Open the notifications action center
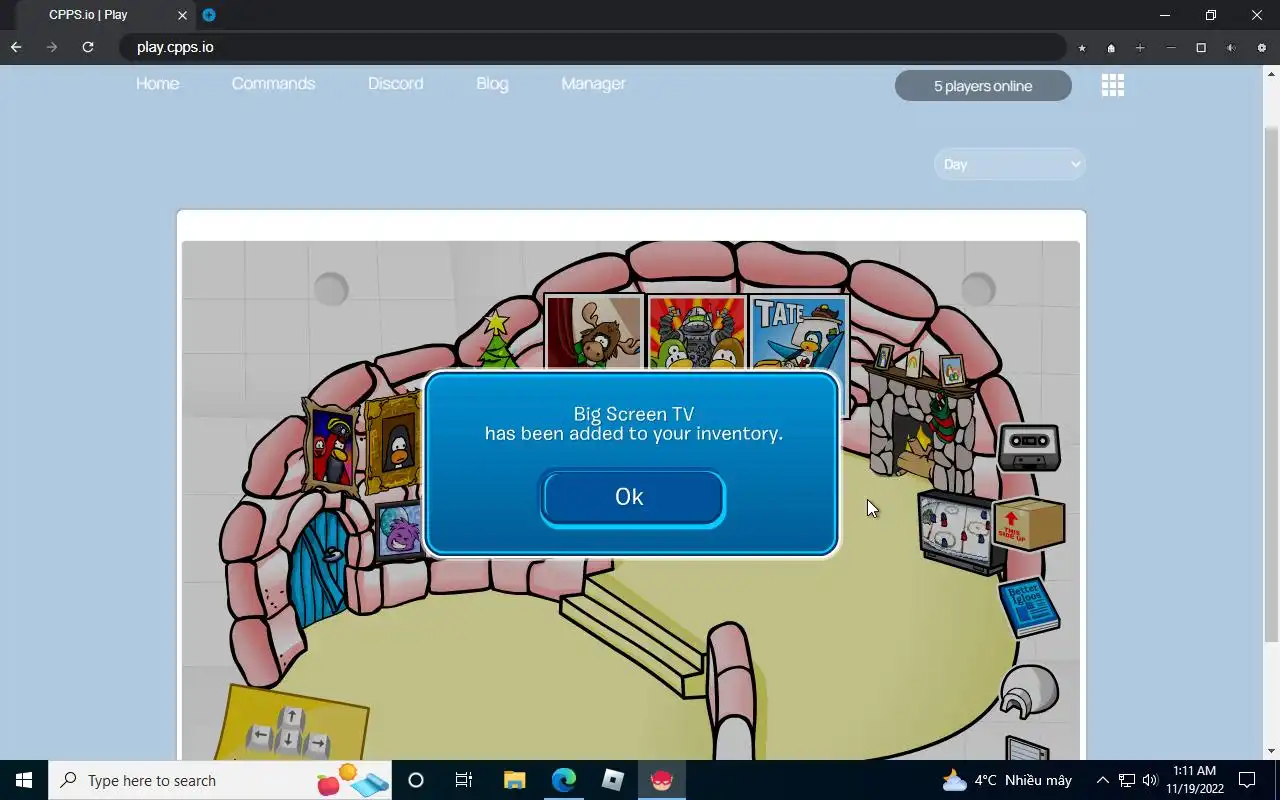1280x800 pixels. click(x=1247, y=780)
